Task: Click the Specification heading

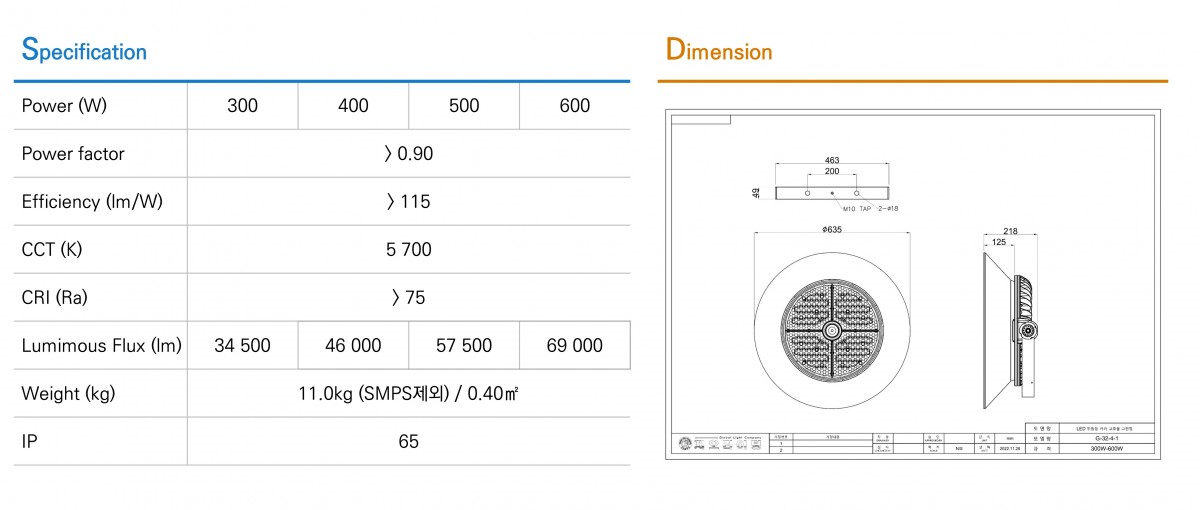Action: 84,50
